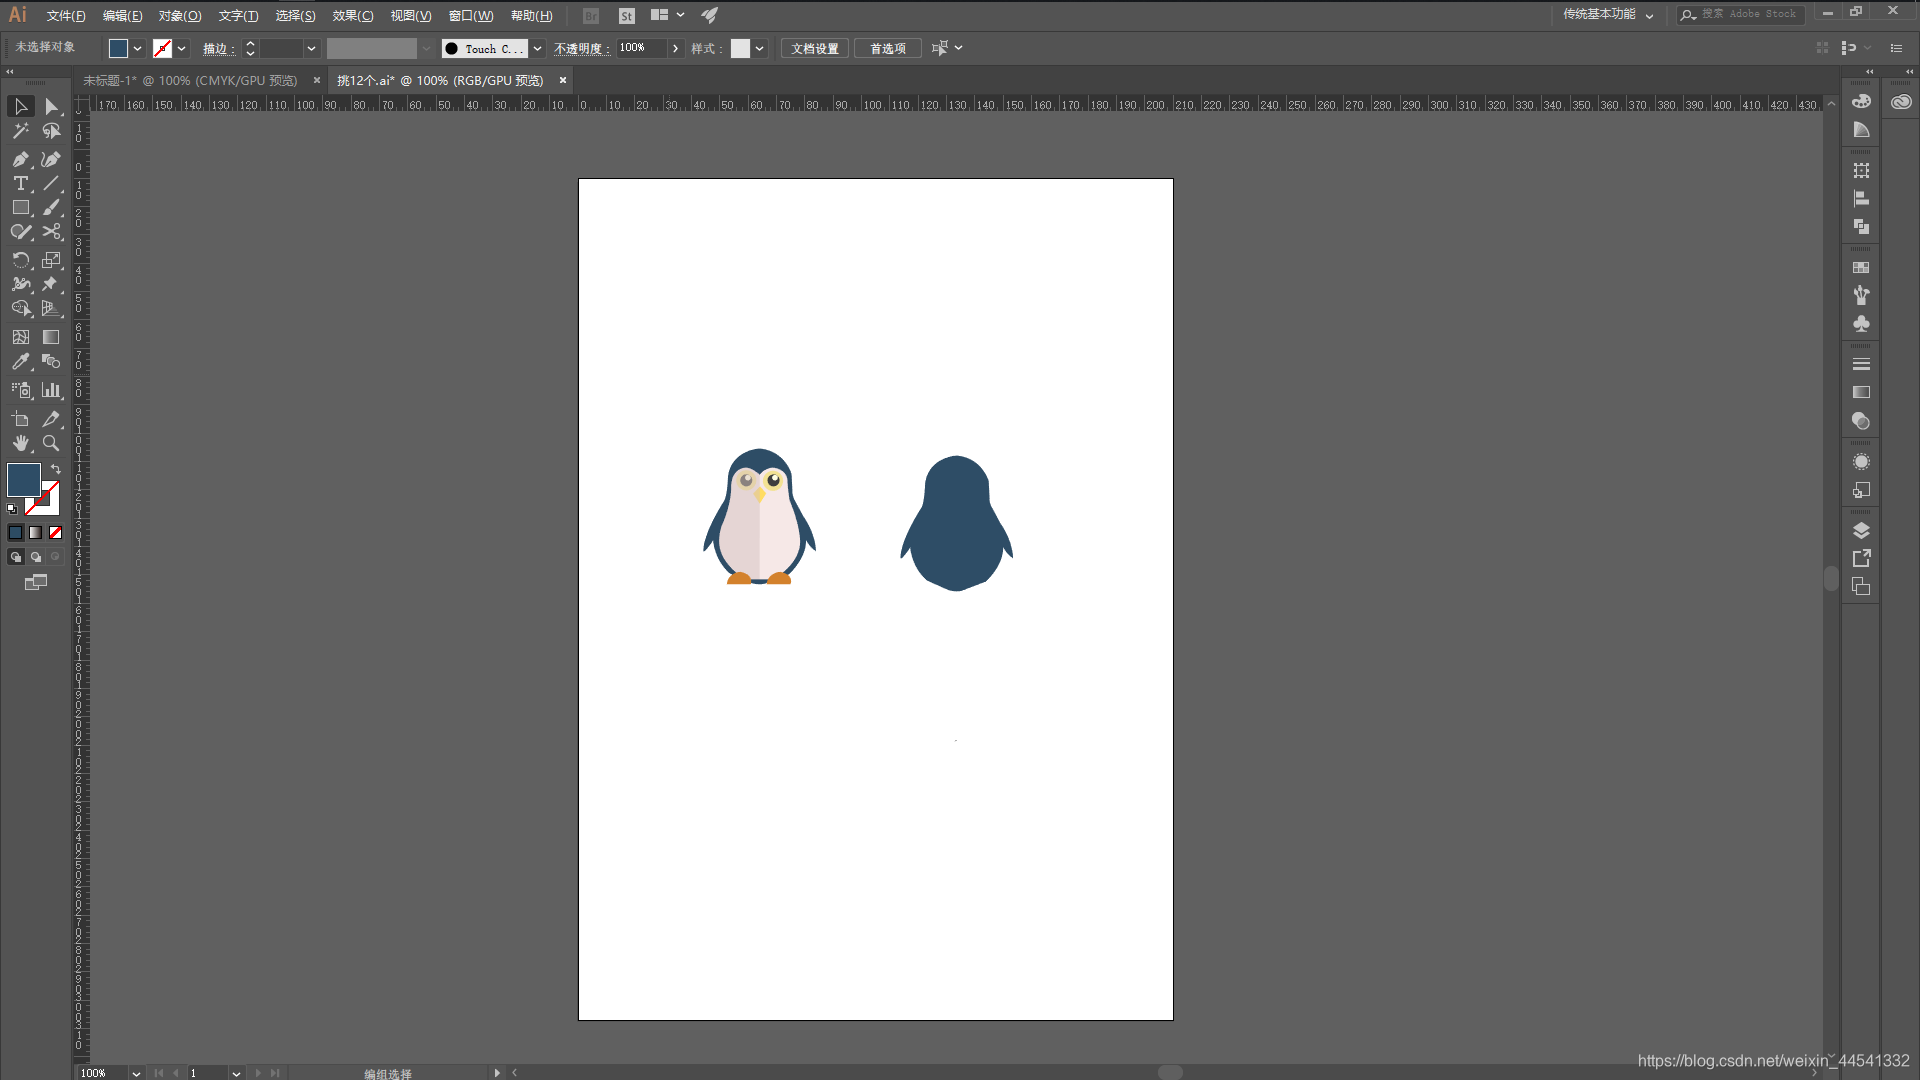The height and width of the screenshot is (1080, 1920).
Task: Open the 文件(F) menu
Action: coord(66,16)
